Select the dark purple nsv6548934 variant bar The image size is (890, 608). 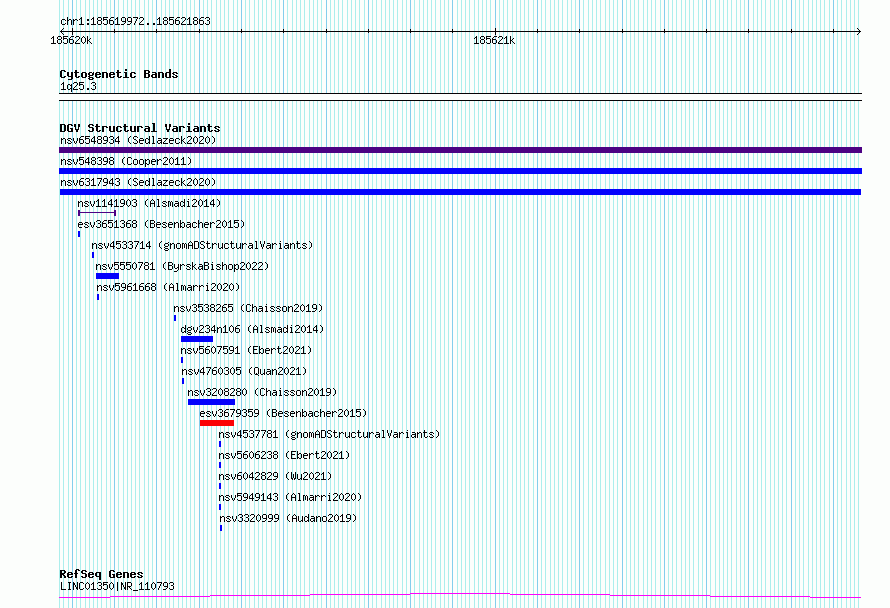click(x=460, y=150)
